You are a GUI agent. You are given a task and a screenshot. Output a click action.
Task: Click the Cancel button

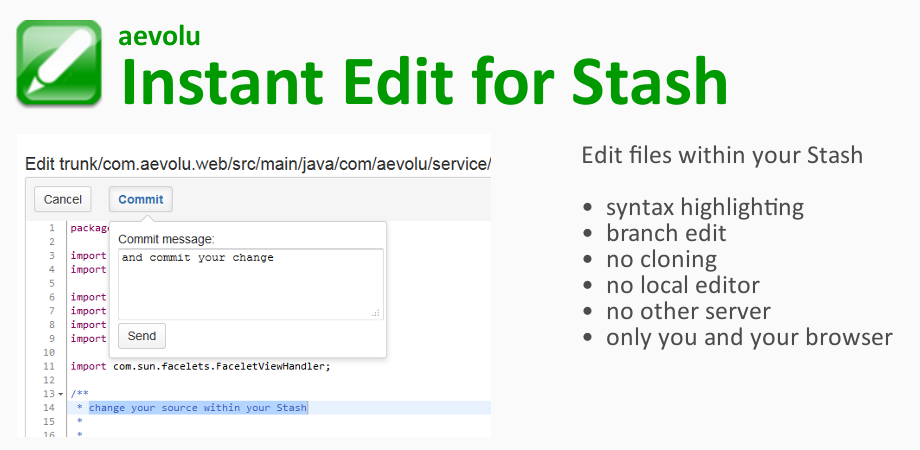[63, 199]
